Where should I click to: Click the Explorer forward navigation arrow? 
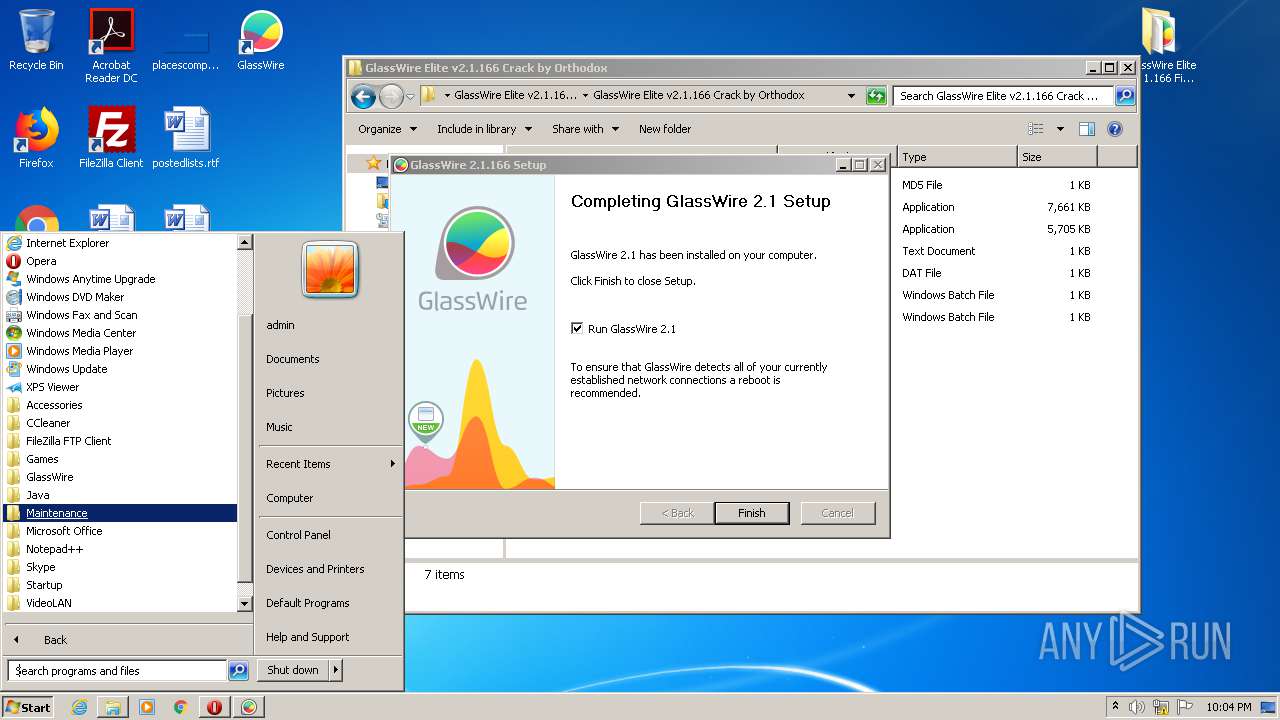point(391,96)
